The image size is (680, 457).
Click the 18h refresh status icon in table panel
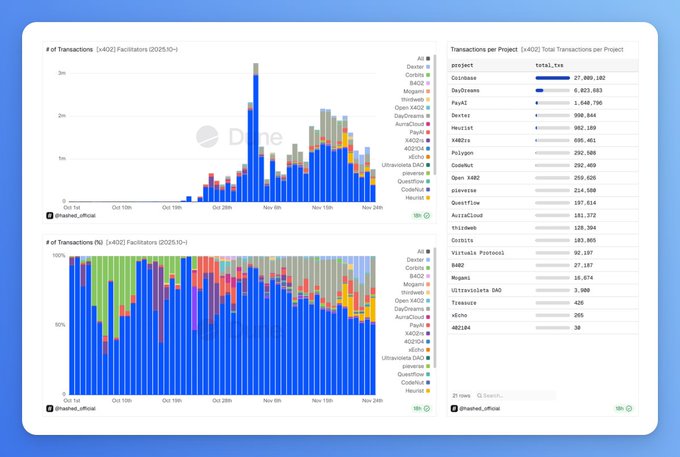pyautogui.click(x=629, y=409)
